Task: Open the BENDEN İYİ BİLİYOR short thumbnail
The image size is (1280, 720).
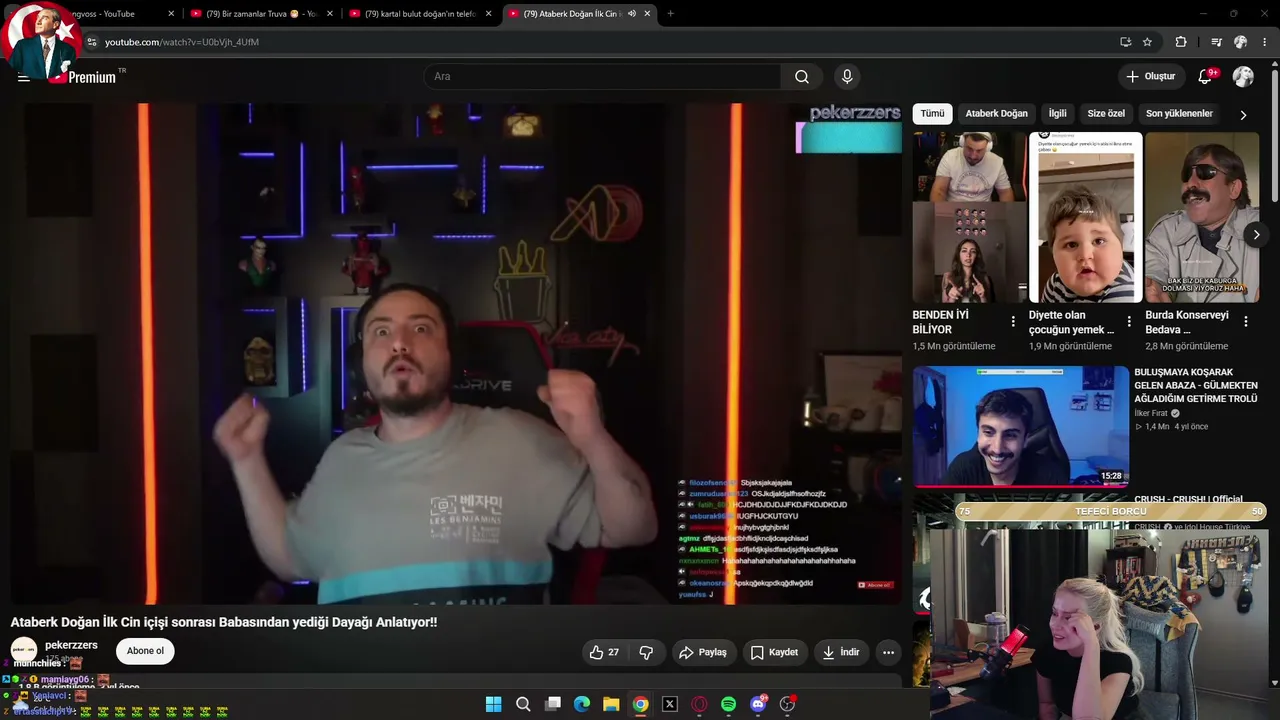Action: tap(969, 217)
